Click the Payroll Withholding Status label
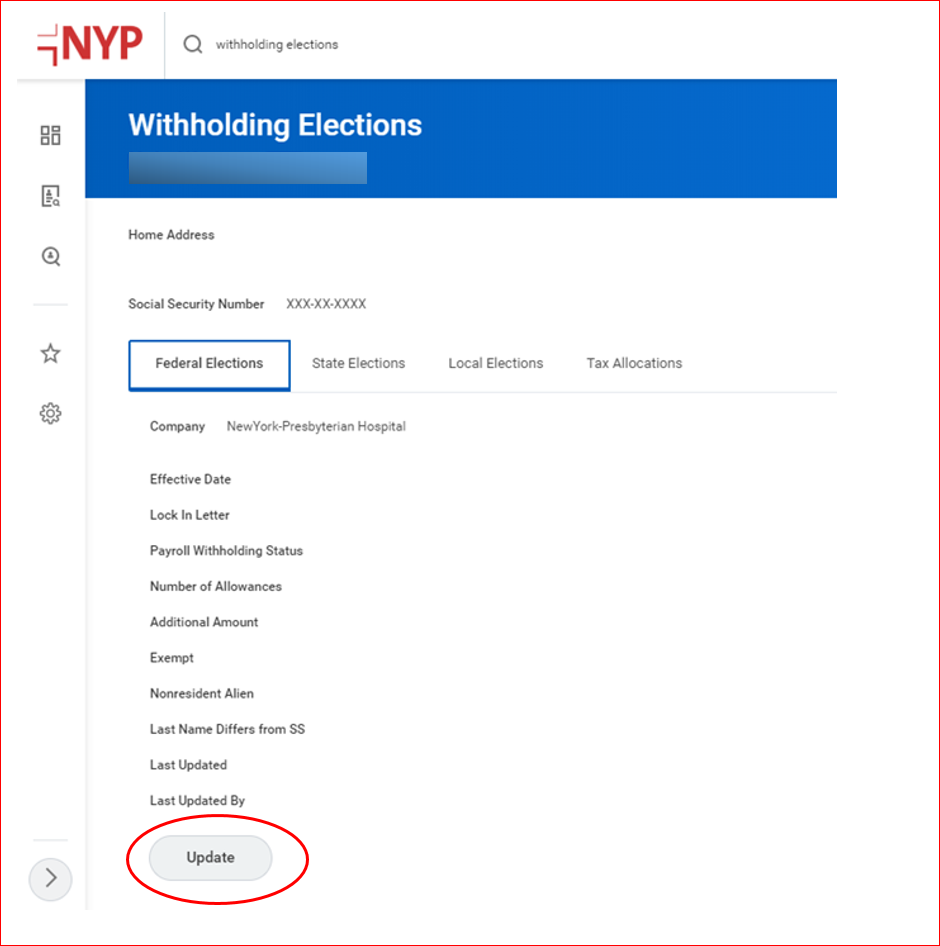940x946 pixels. click(x=226, y=551)
